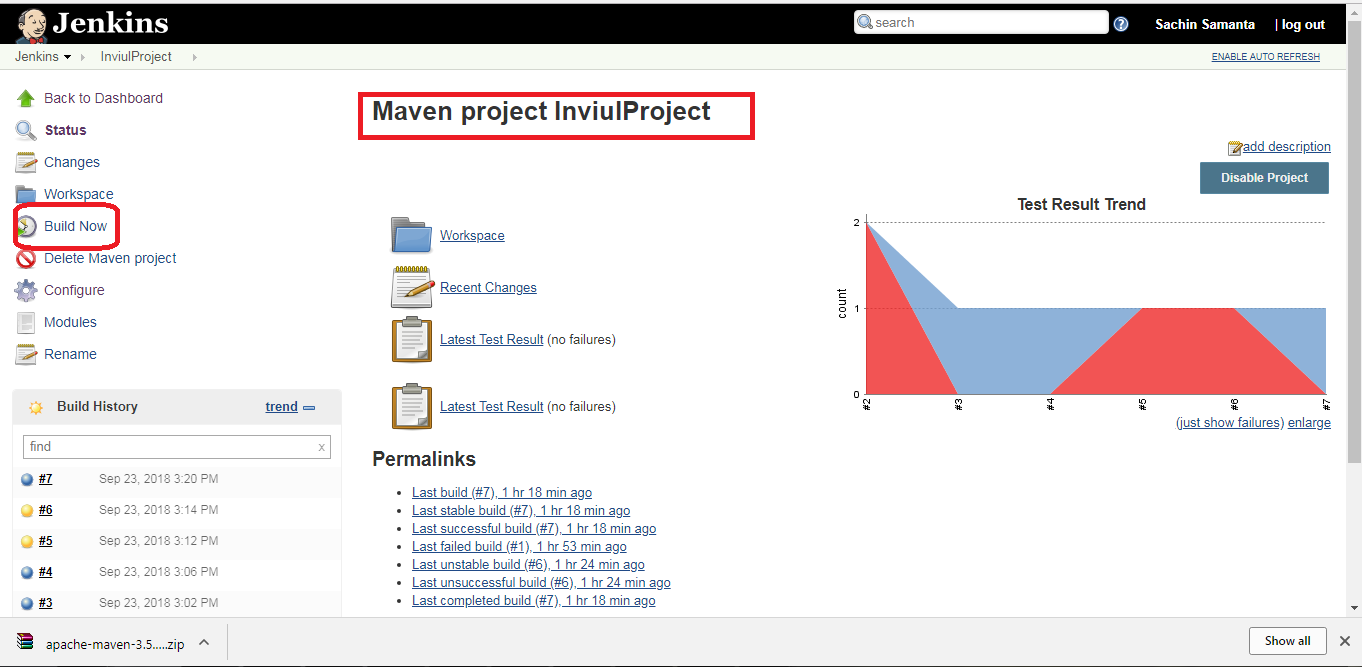This screenshot has width=1362, height=667.
Task: Click the blue status ball for build #4
Action: click(x=27, y=573)
